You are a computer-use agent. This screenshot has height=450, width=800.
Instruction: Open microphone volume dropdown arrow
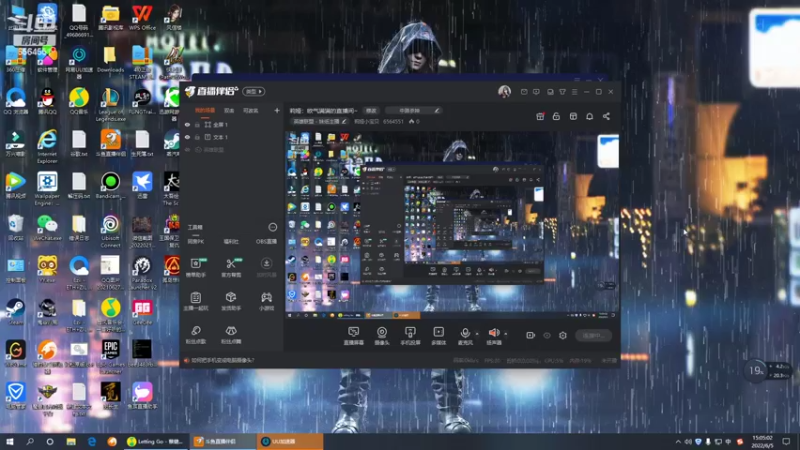477,334
